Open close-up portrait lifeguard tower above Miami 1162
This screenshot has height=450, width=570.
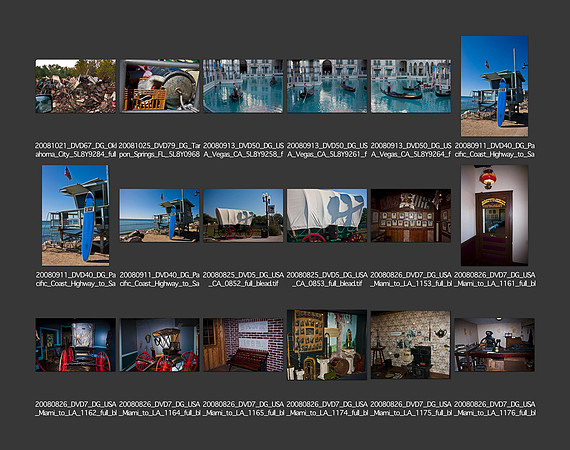(x=76, y=216)
